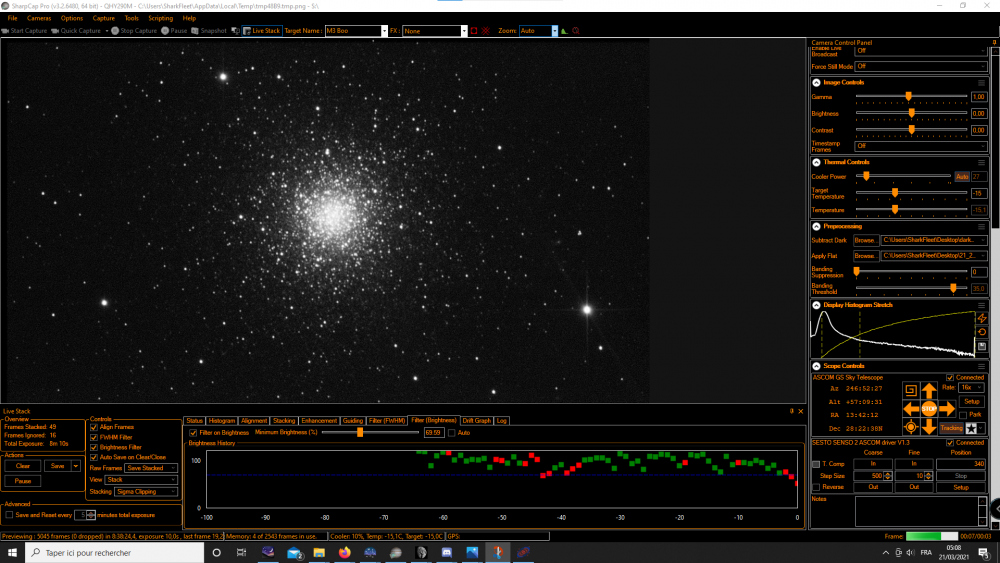Screen dimensions: 1000x563
Task: Click the auto-stretch lightning bolt icon
Action: (982, 318)
